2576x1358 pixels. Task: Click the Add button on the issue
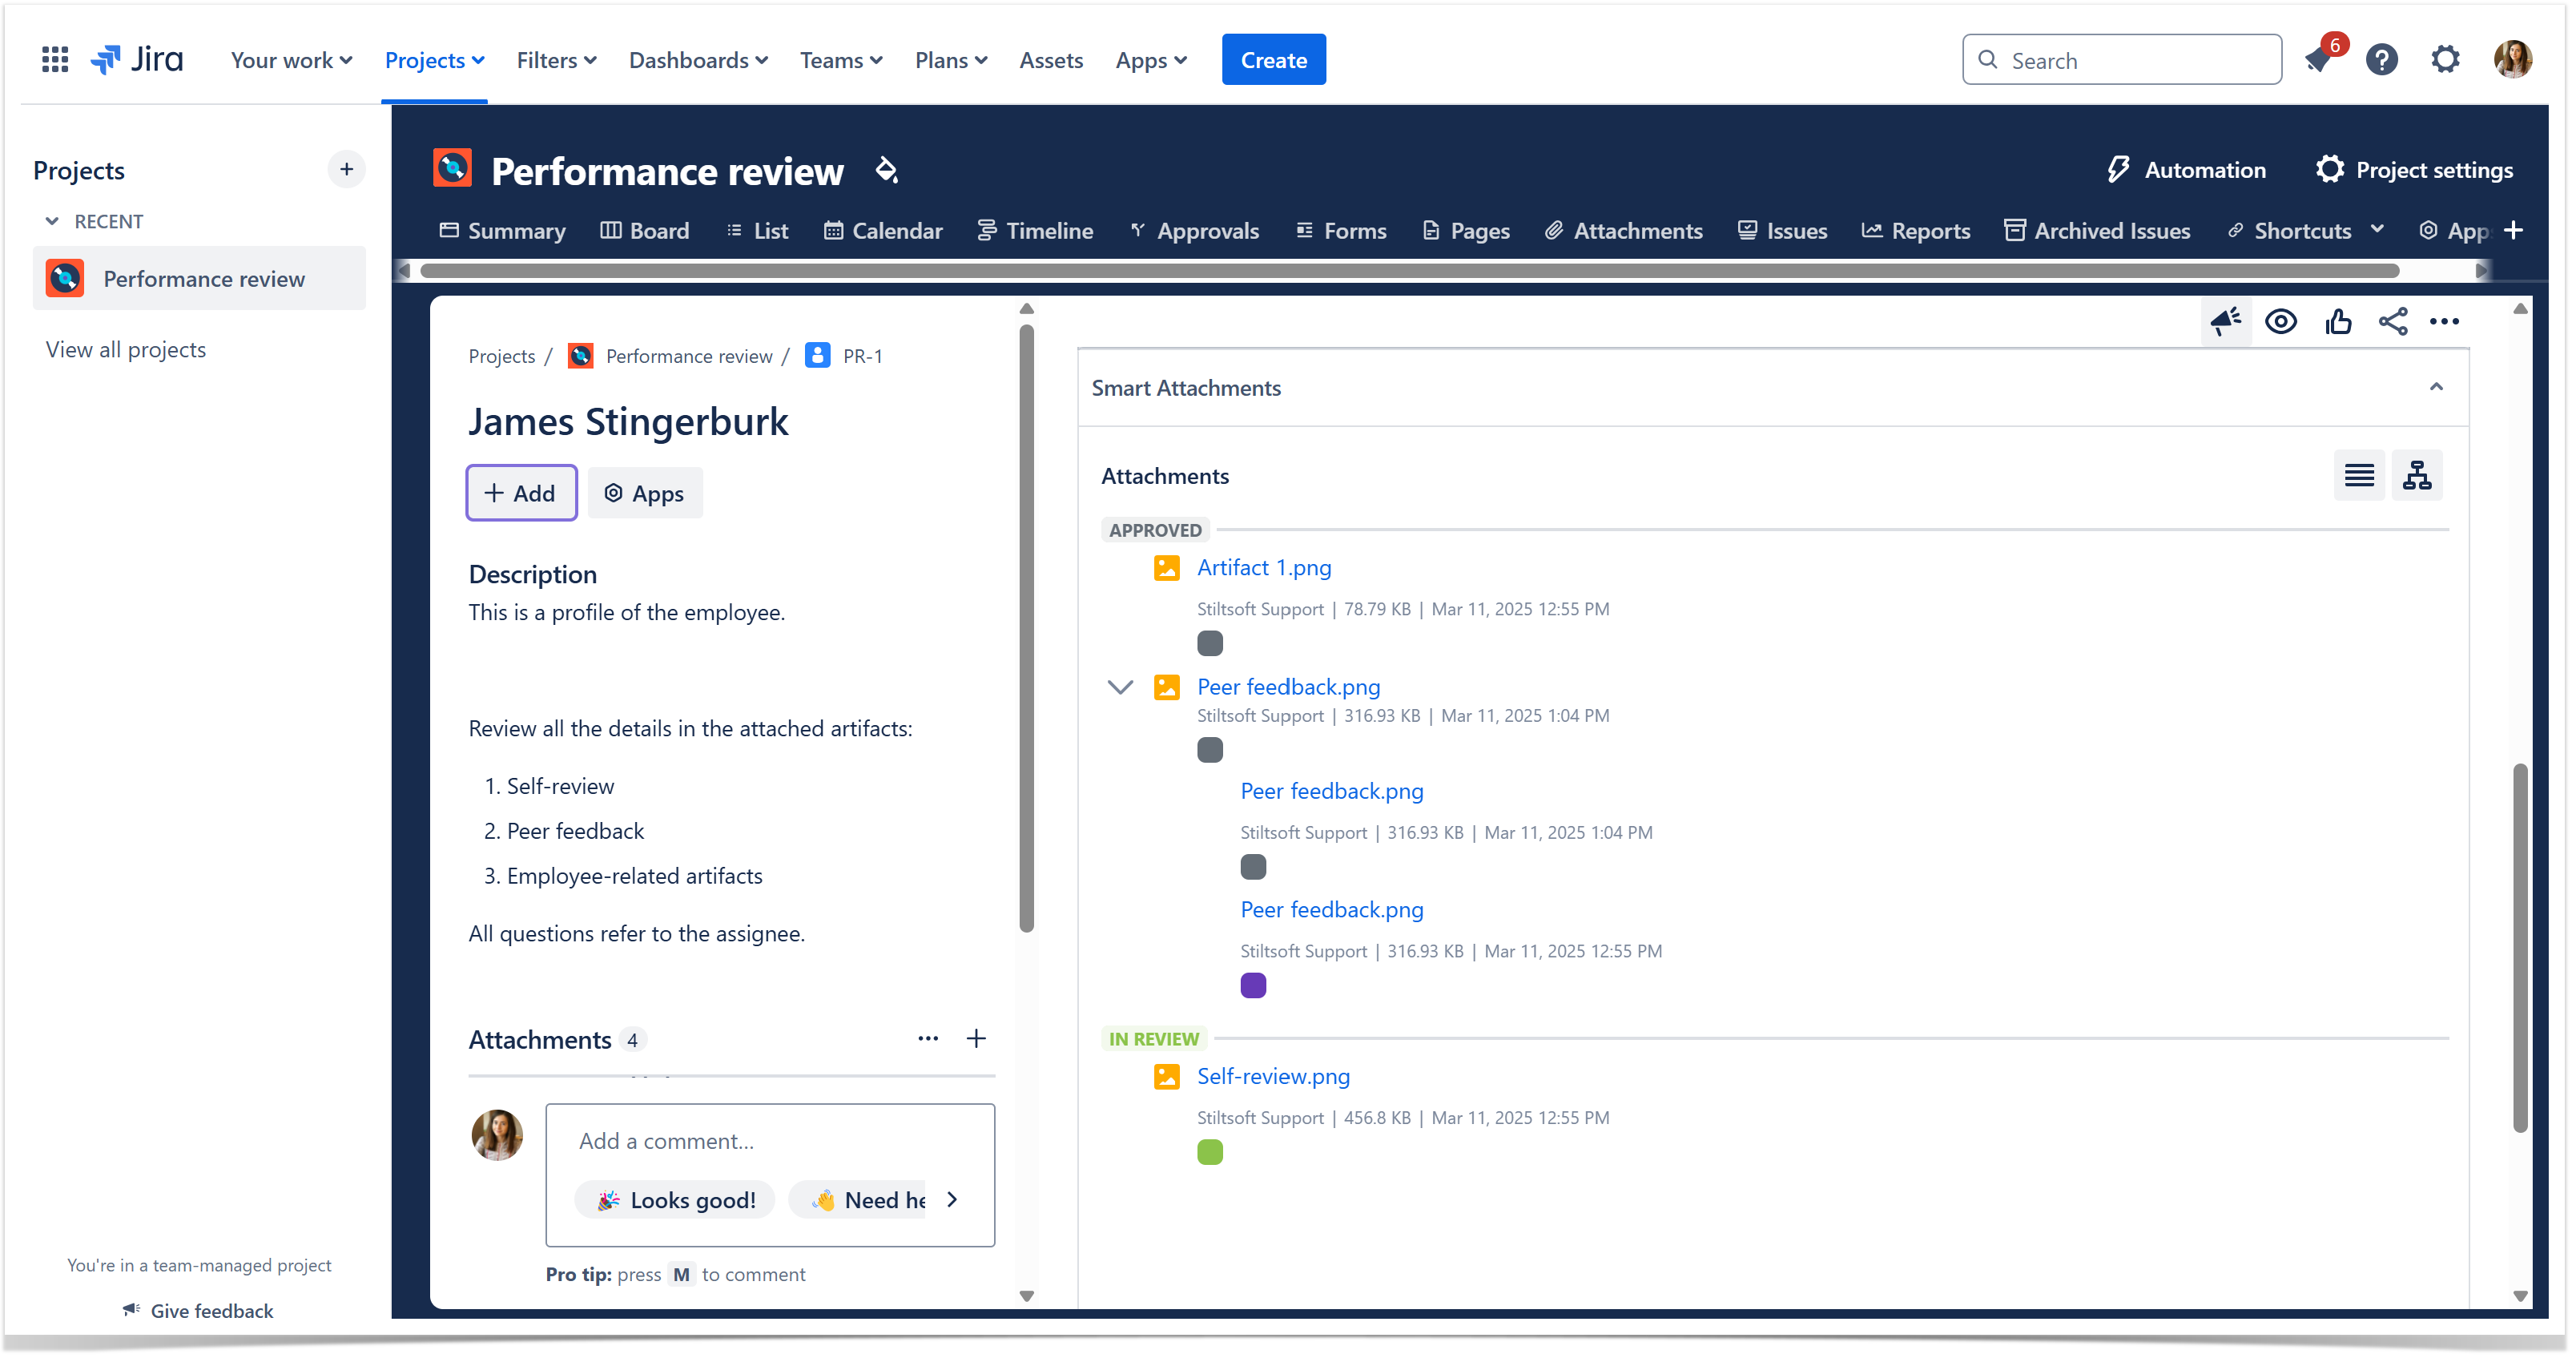(520, 494)
